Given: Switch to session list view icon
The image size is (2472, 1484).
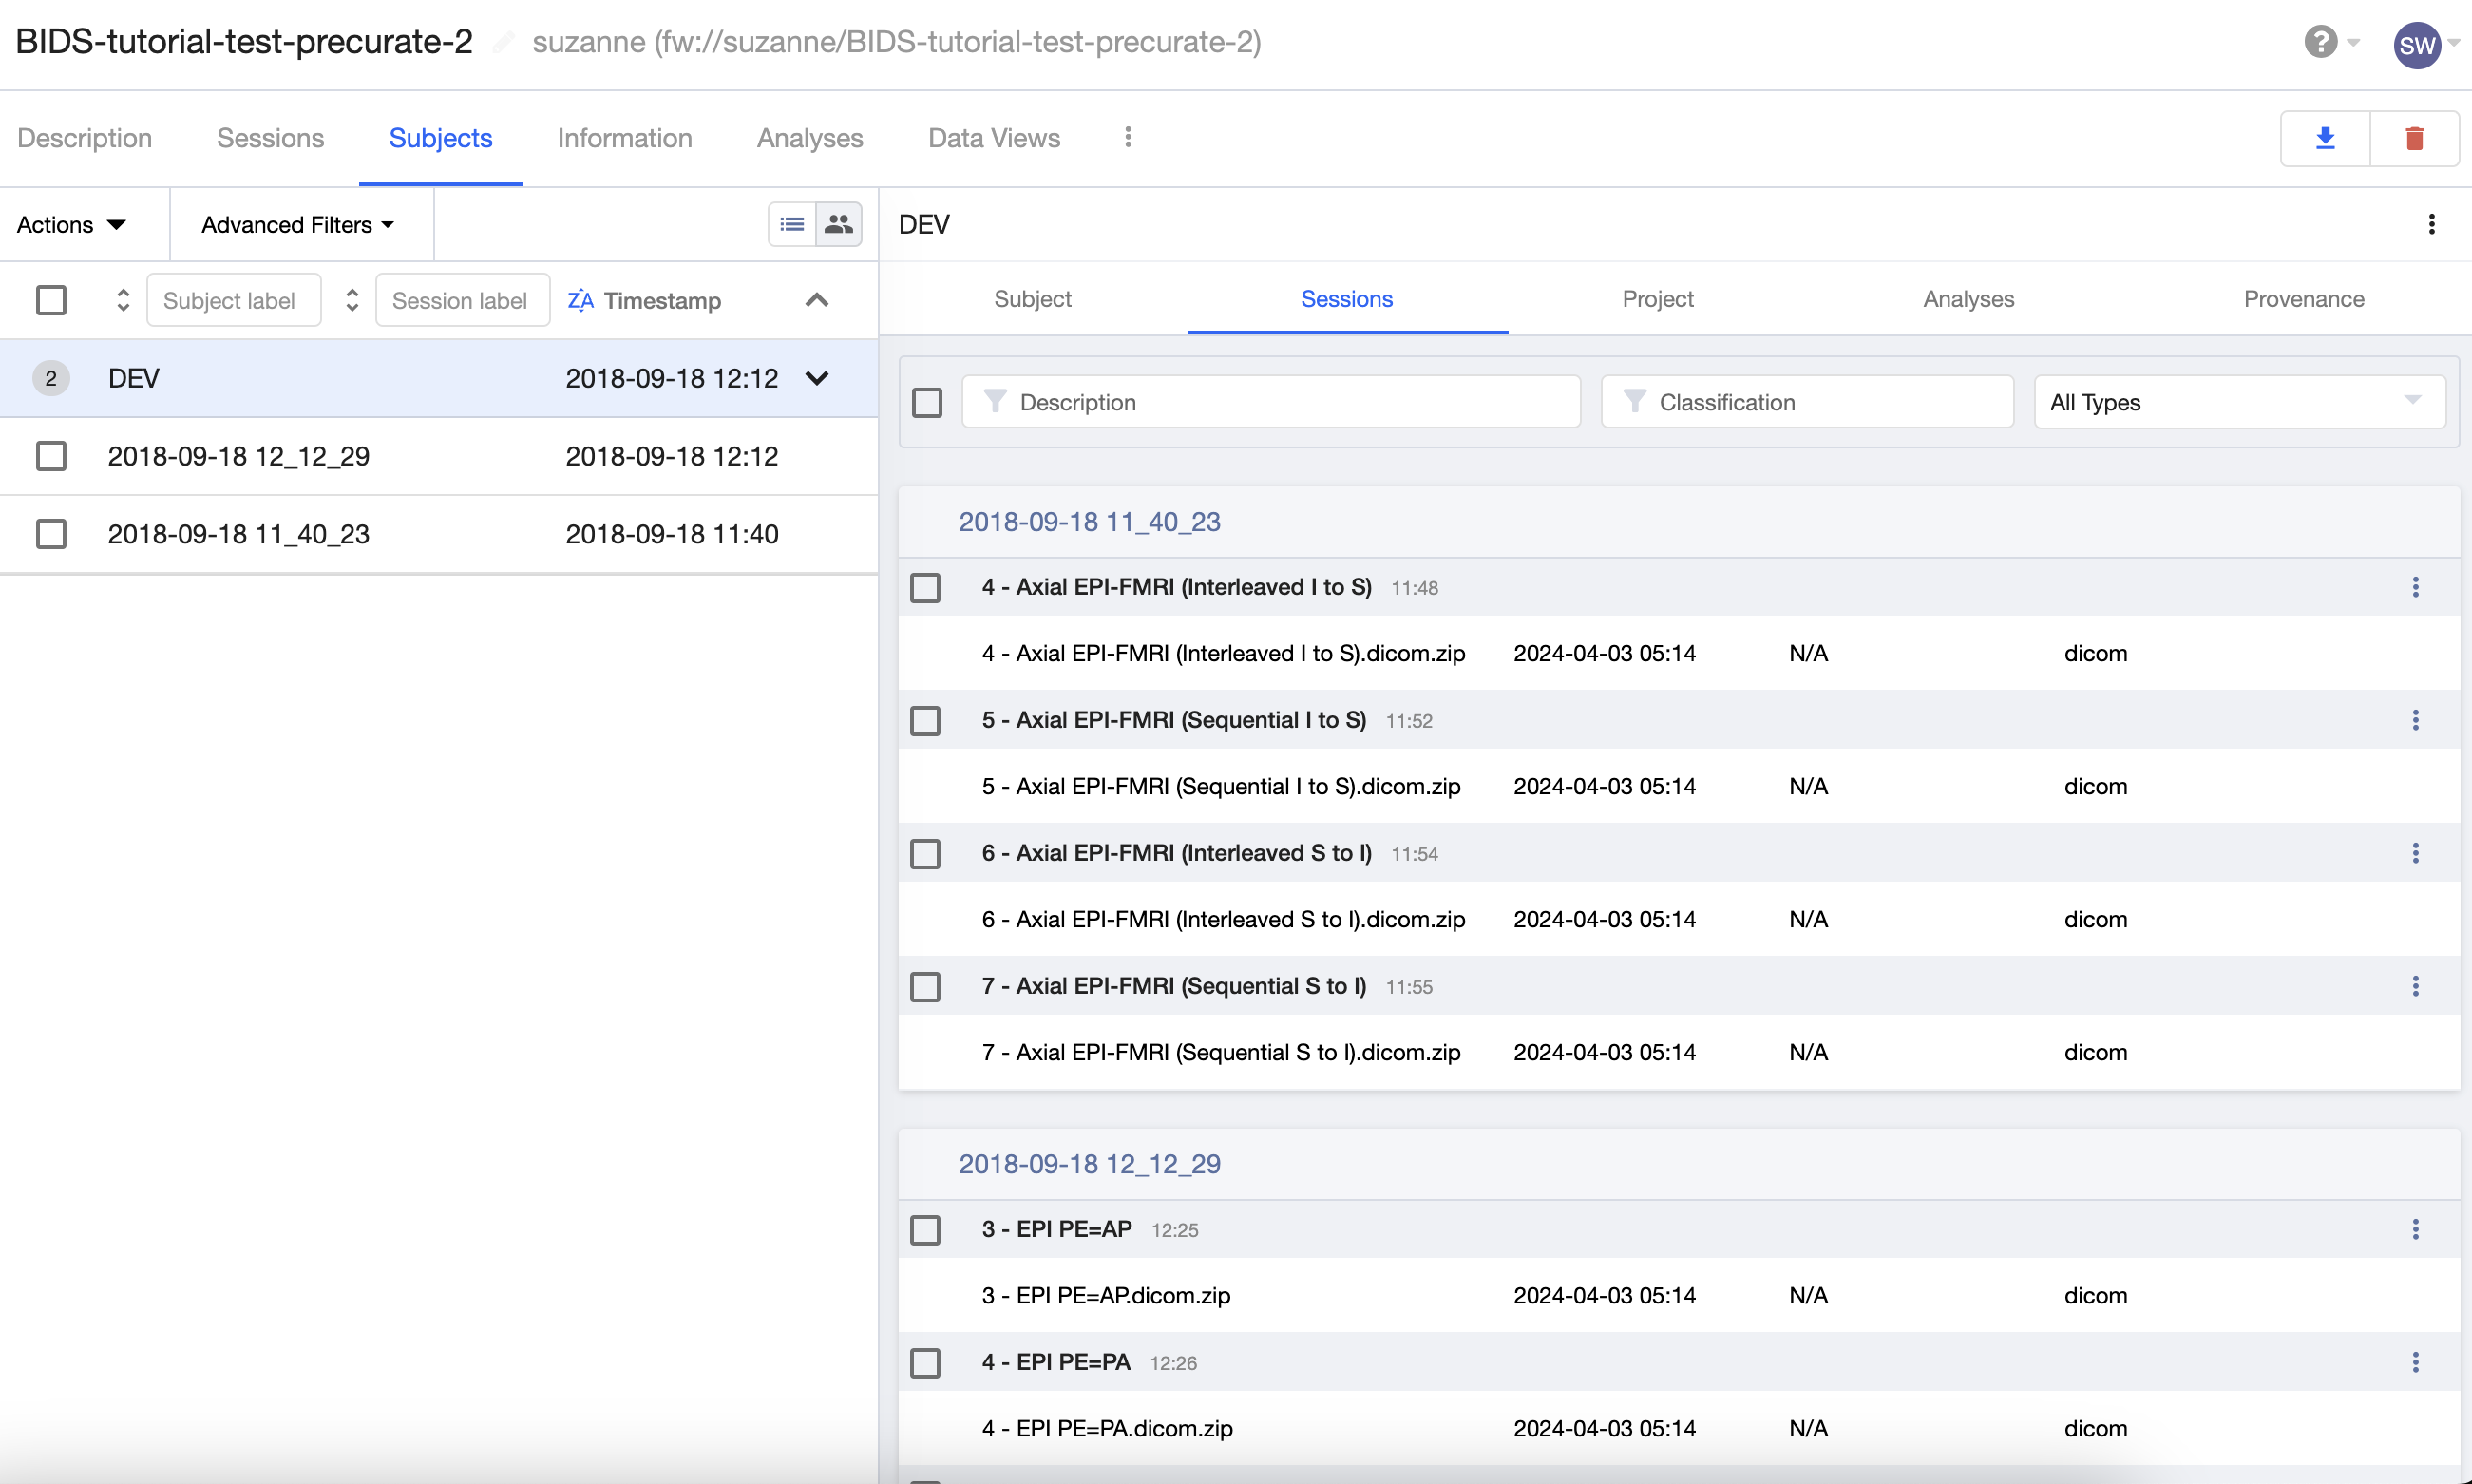Looking at the screenshot, I should coord(792,224).
